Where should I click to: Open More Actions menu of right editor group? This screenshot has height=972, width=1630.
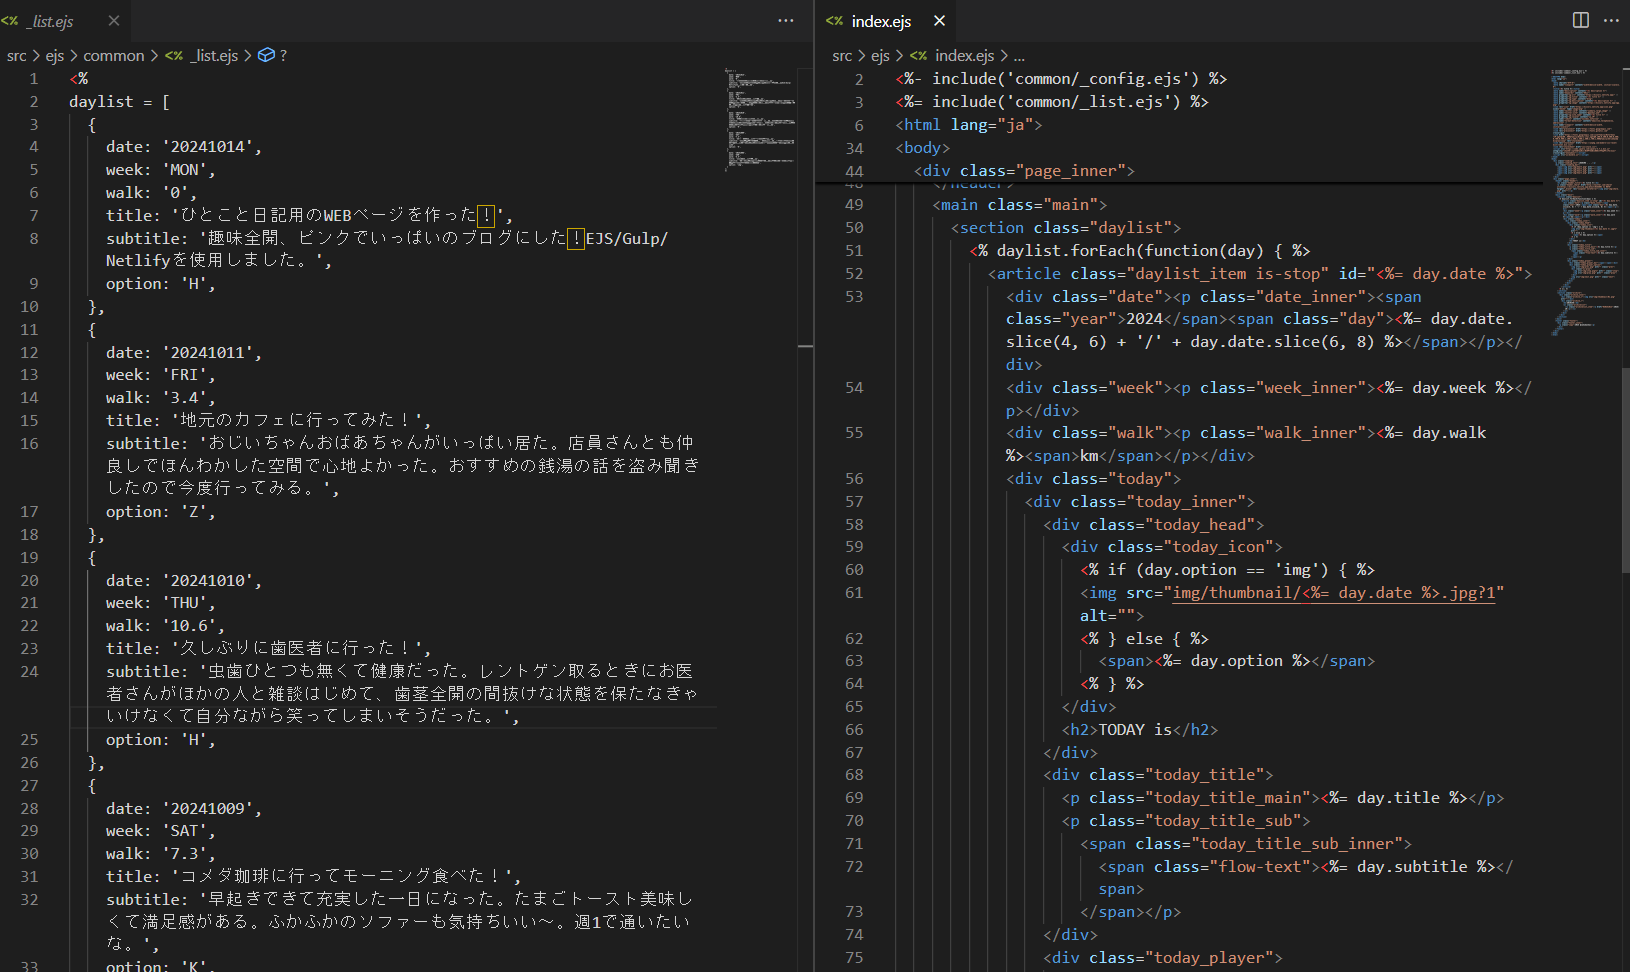[1611, 21]
